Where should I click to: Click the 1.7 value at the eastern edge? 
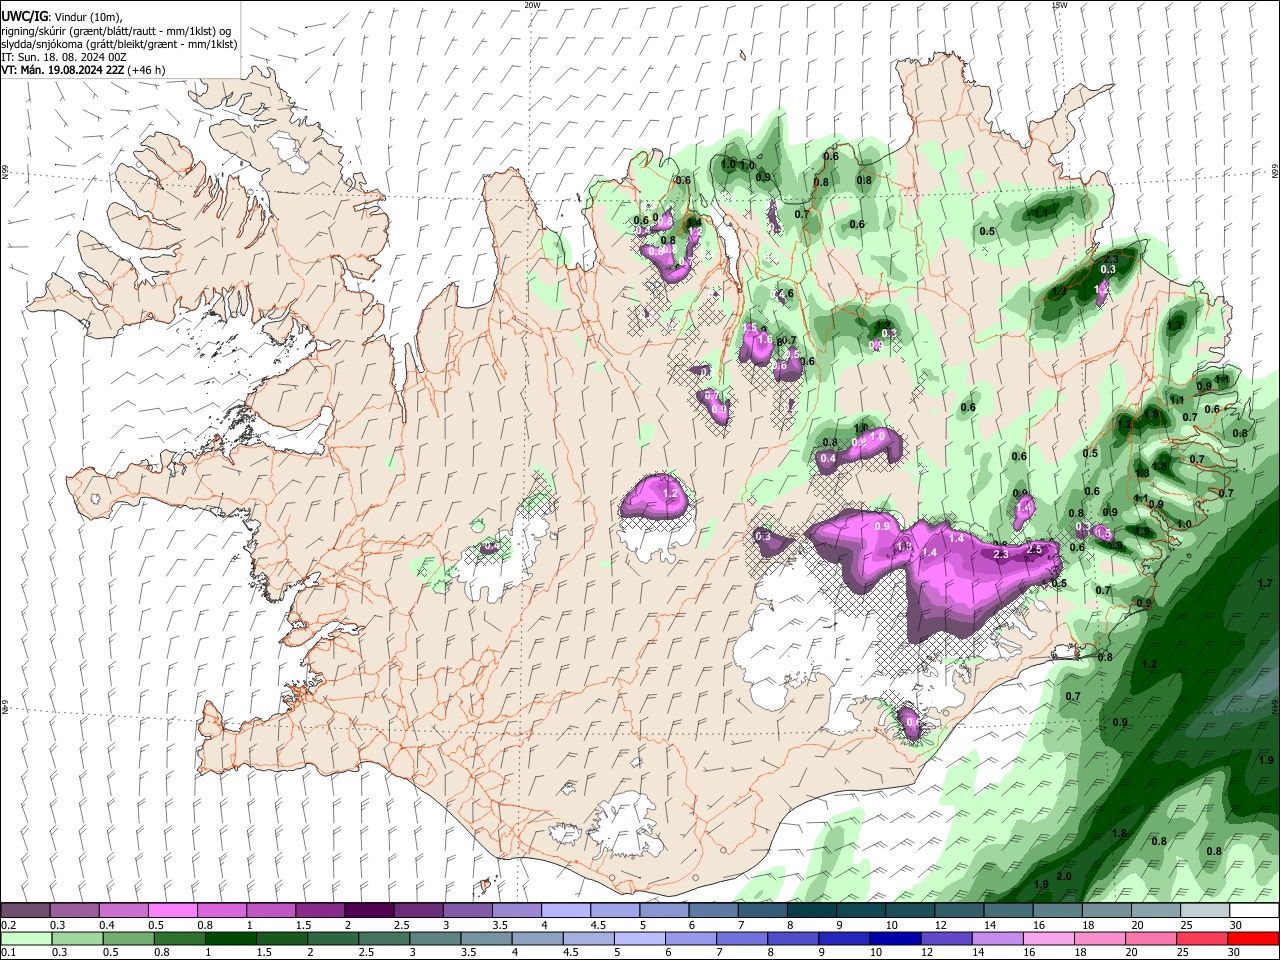(x=1265, y=584)
